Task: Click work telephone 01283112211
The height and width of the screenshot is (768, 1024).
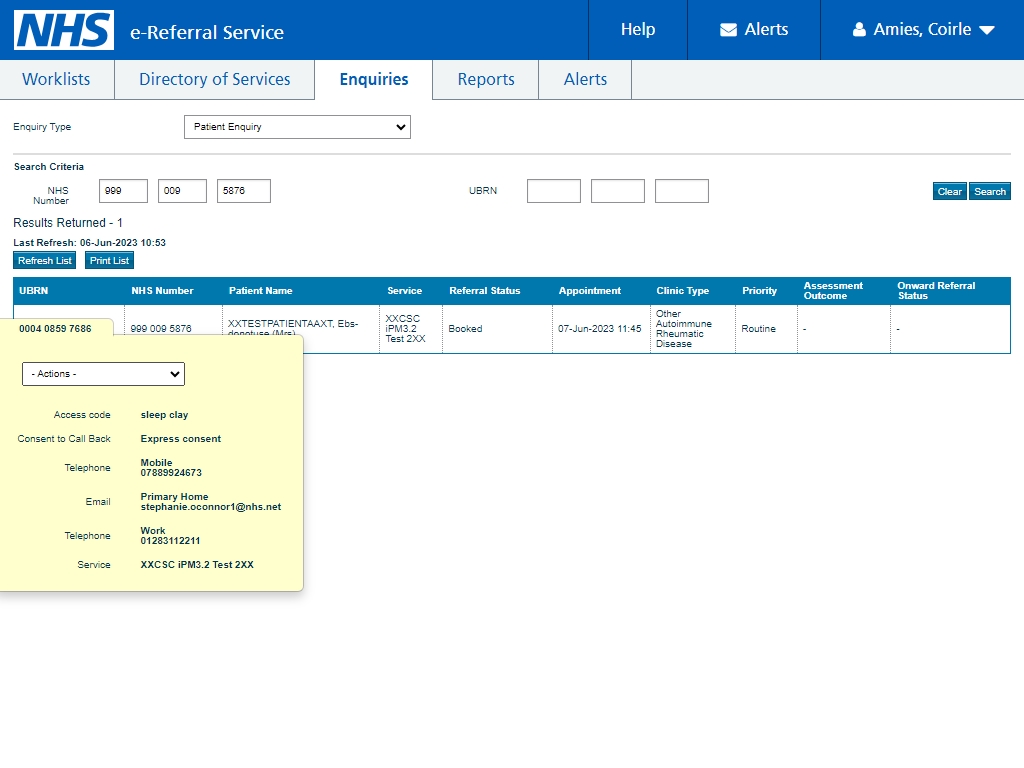Action: [170, 541]
